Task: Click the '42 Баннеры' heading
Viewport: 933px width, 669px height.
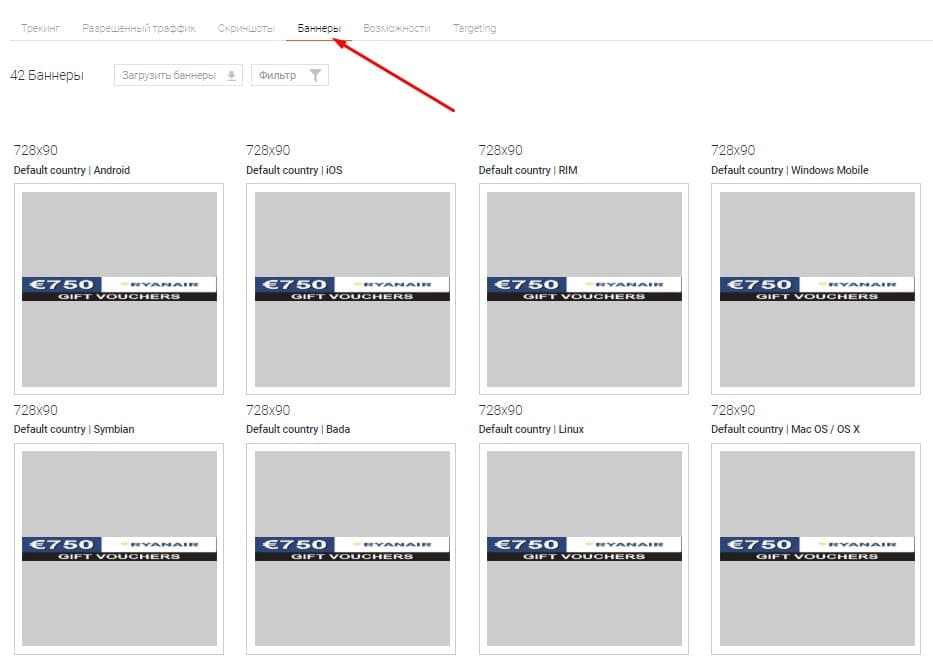Action: [x=47, y=75]
